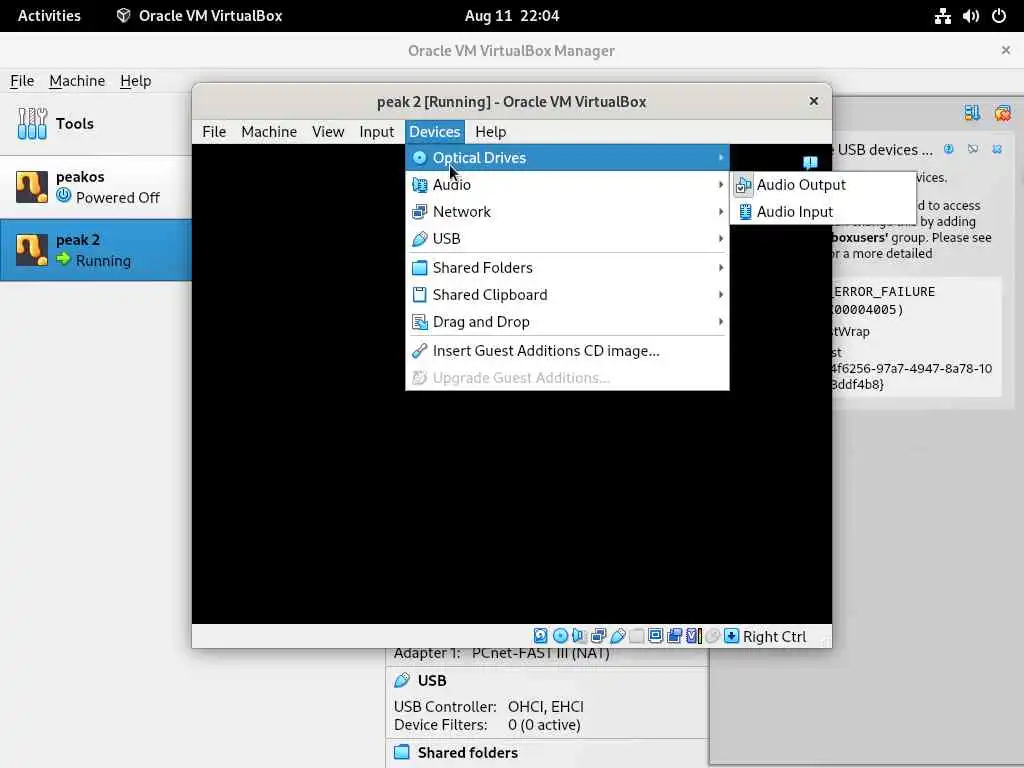Click the clock Aug 11 22:04
This screenshot has height=768, width=1024.
point(512,16)
